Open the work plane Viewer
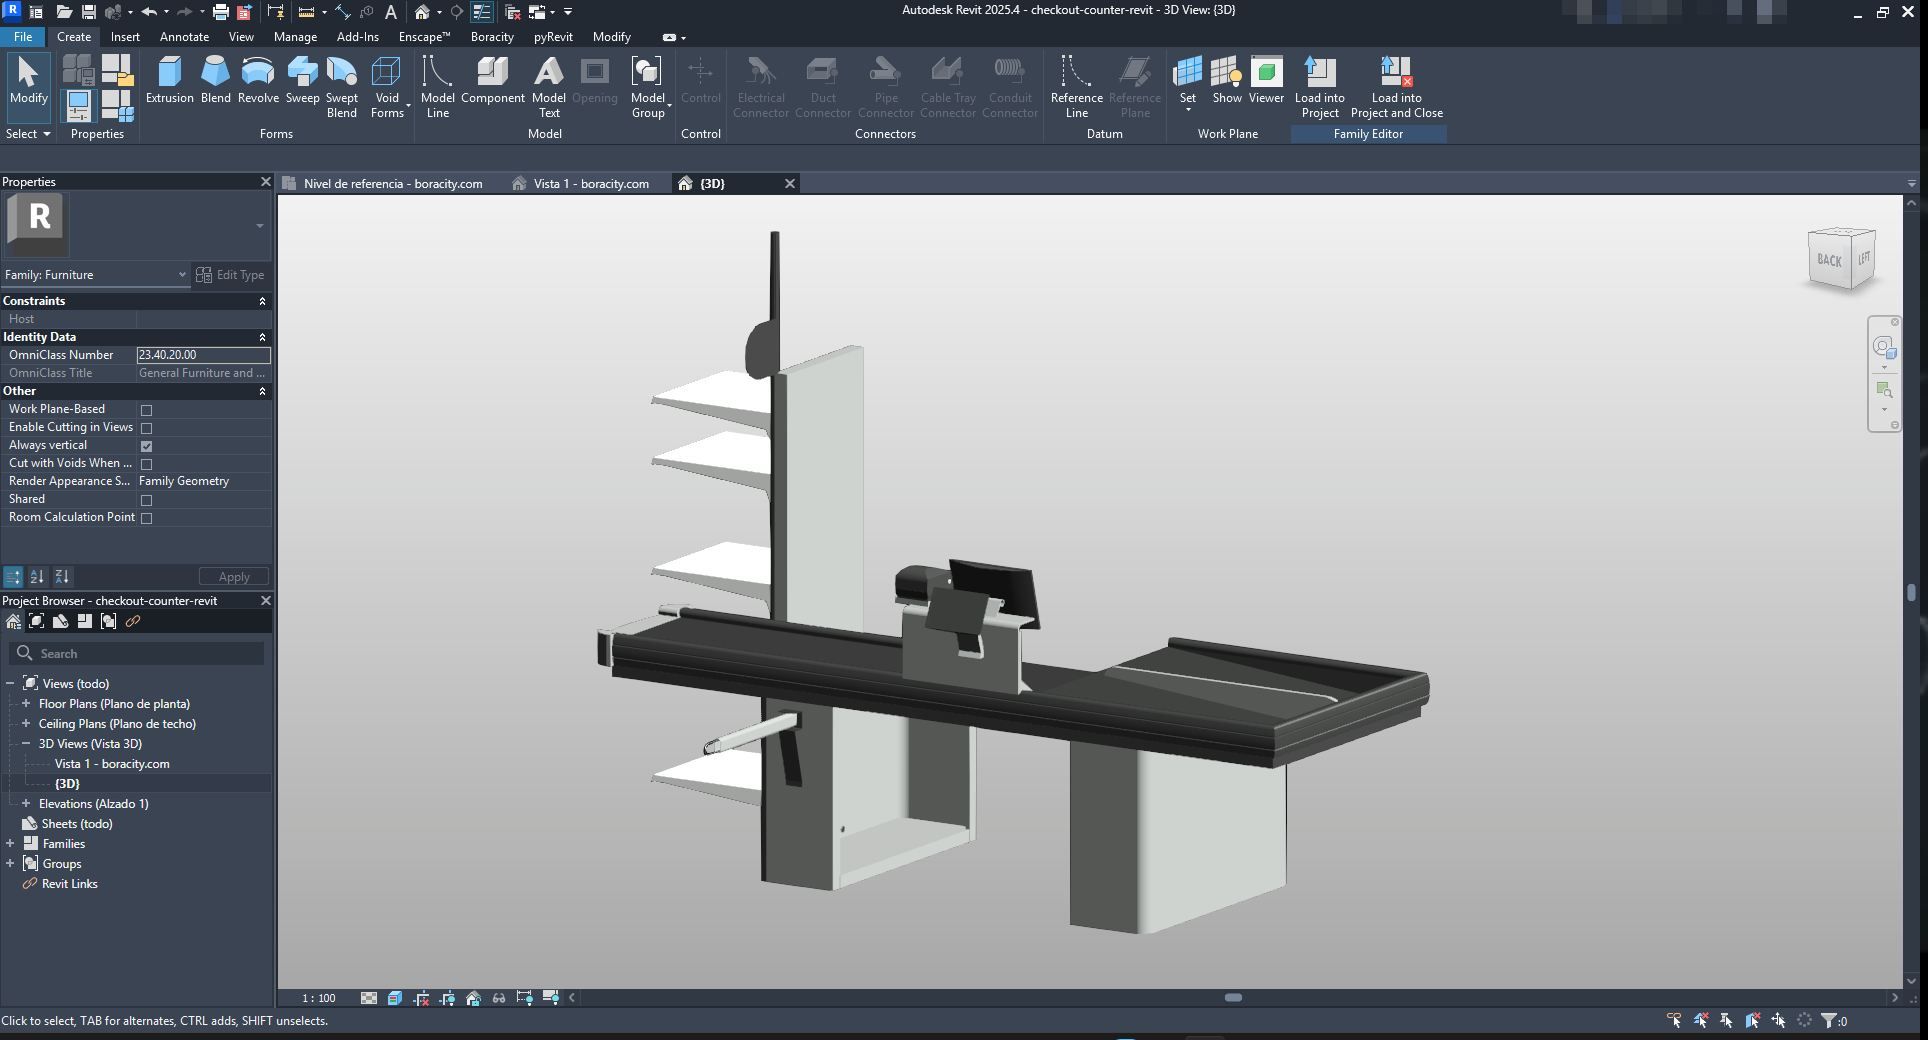 [1265, 80]
